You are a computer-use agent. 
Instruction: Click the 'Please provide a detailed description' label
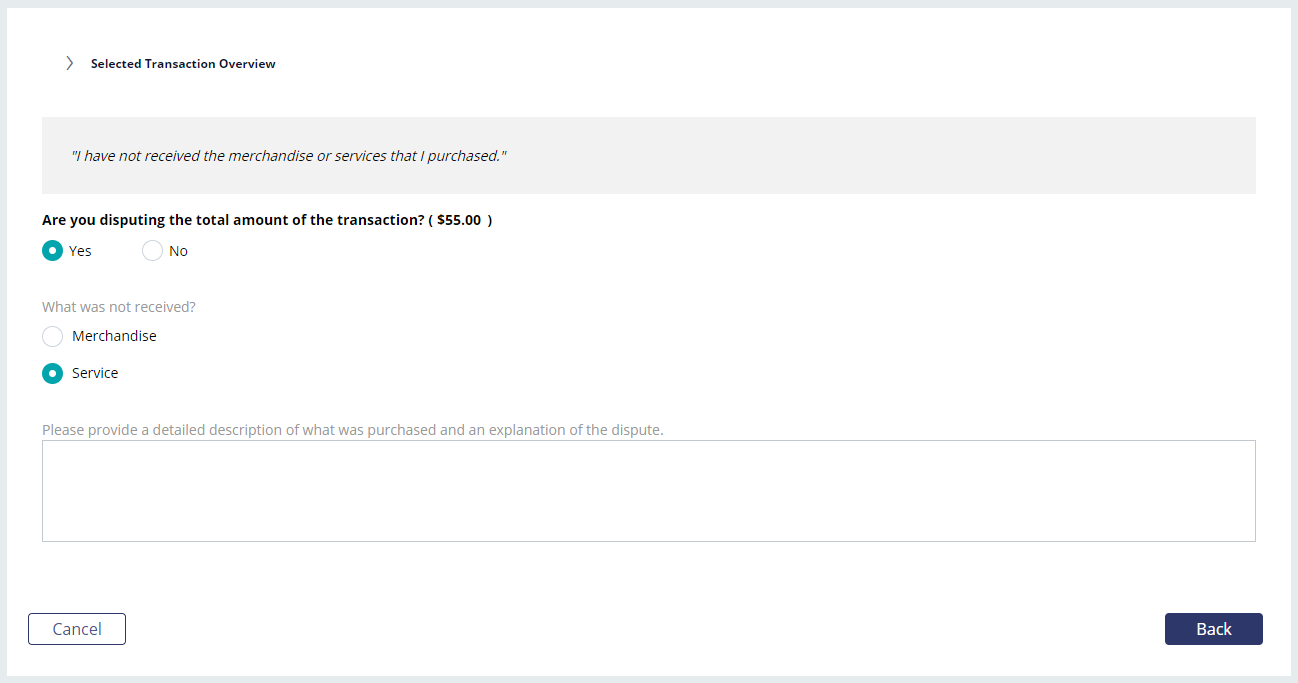tap(353, 430)
